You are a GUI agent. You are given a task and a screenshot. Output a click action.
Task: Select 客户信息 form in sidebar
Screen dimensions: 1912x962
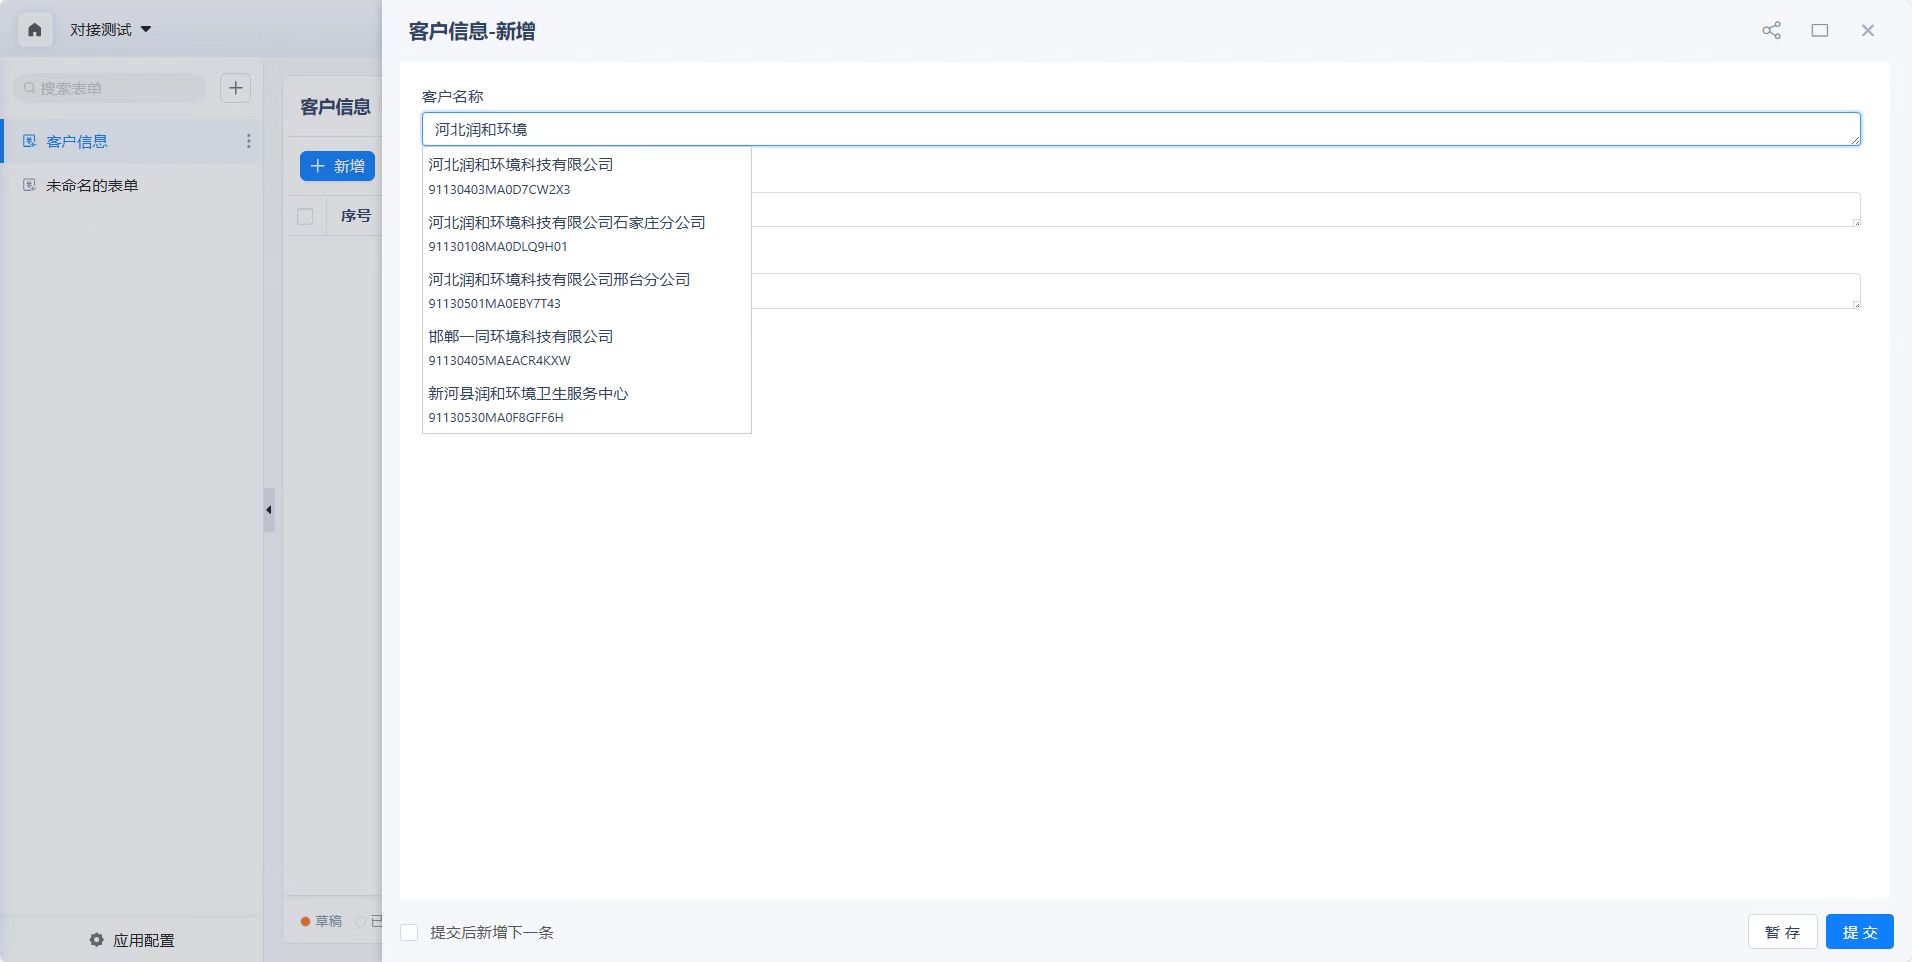click(77, 142)
